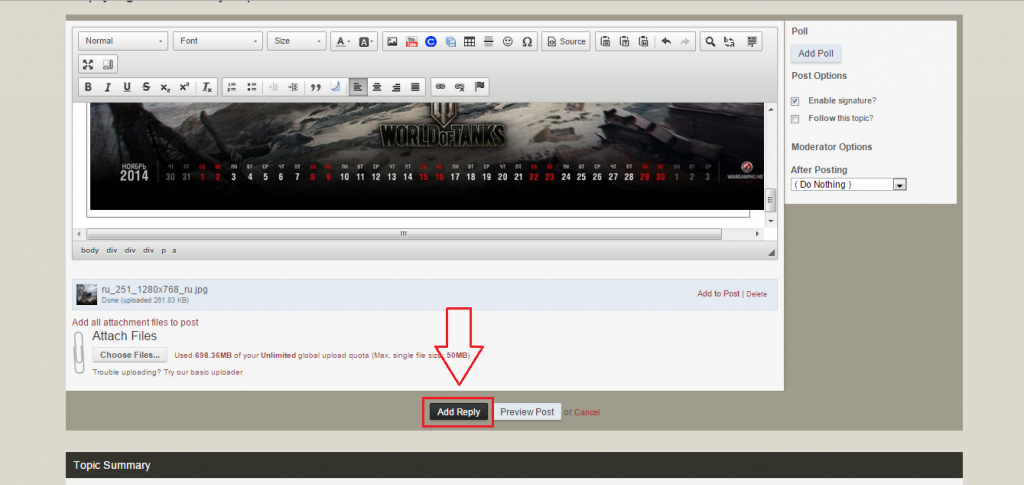Select the p element in the path bar
Image resolution: width=1024 pixels, height=485 pixels.
pos(164,250)
